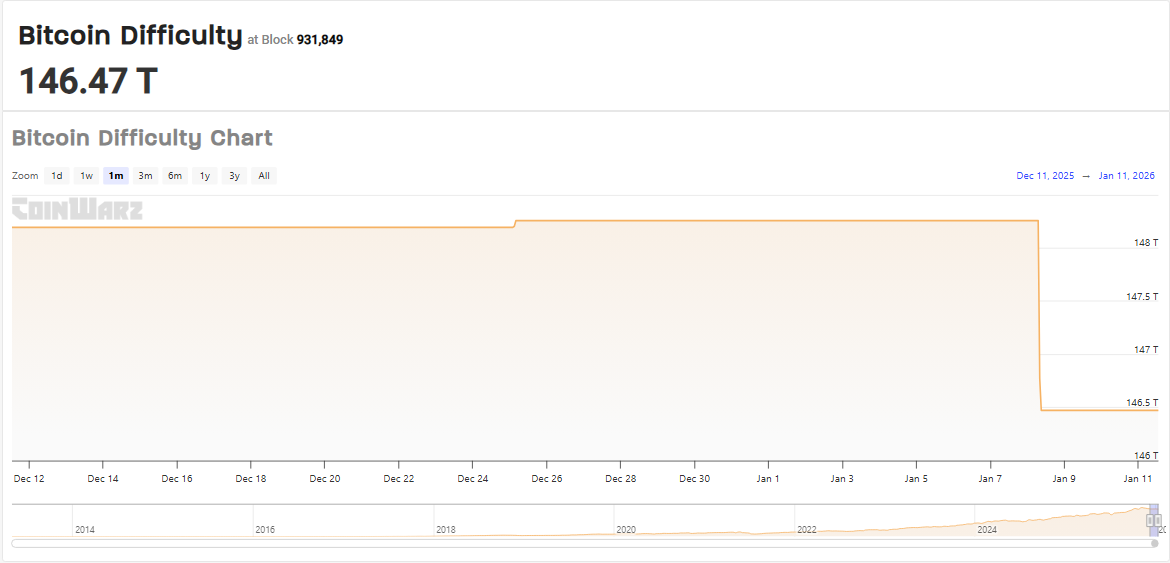This screenshot has width=1170, height=563.
Task: Set chart zoom to 1w
Action: click(x=87, y=176)
